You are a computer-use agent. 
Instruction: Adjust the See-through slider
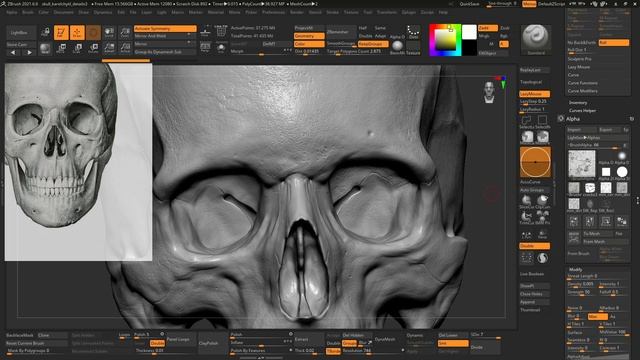coord(502,4)
